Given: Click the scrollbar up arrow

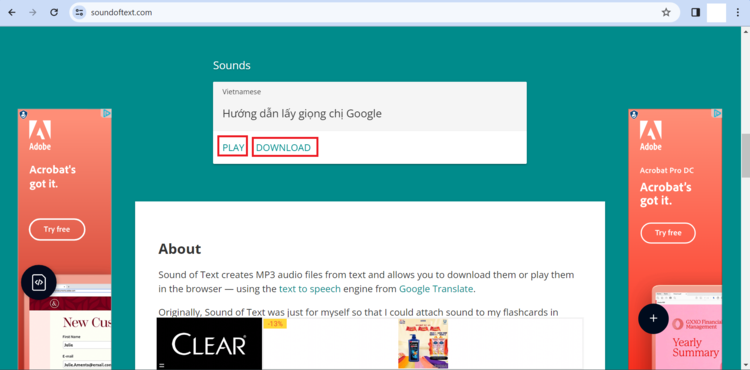Looking at the screenshot, I should tap(746, 31).
